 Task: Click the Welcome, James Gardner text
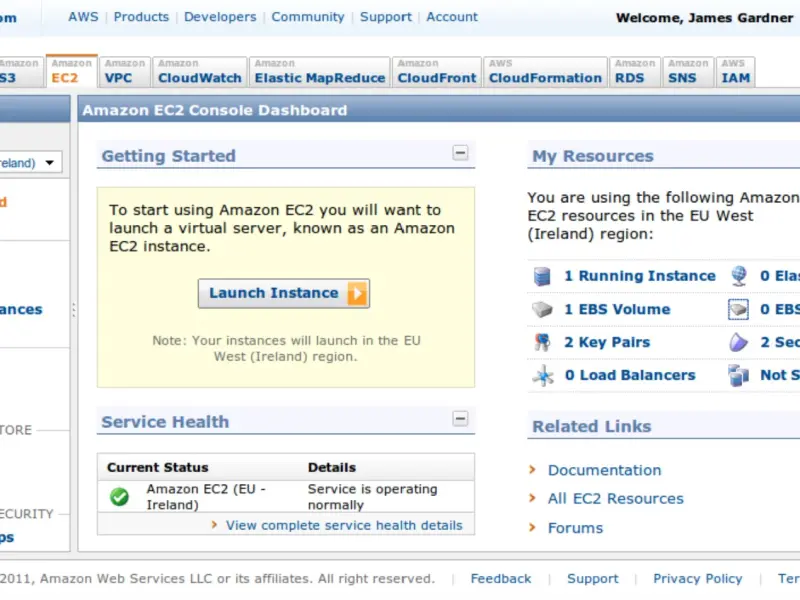pos(704,18)
